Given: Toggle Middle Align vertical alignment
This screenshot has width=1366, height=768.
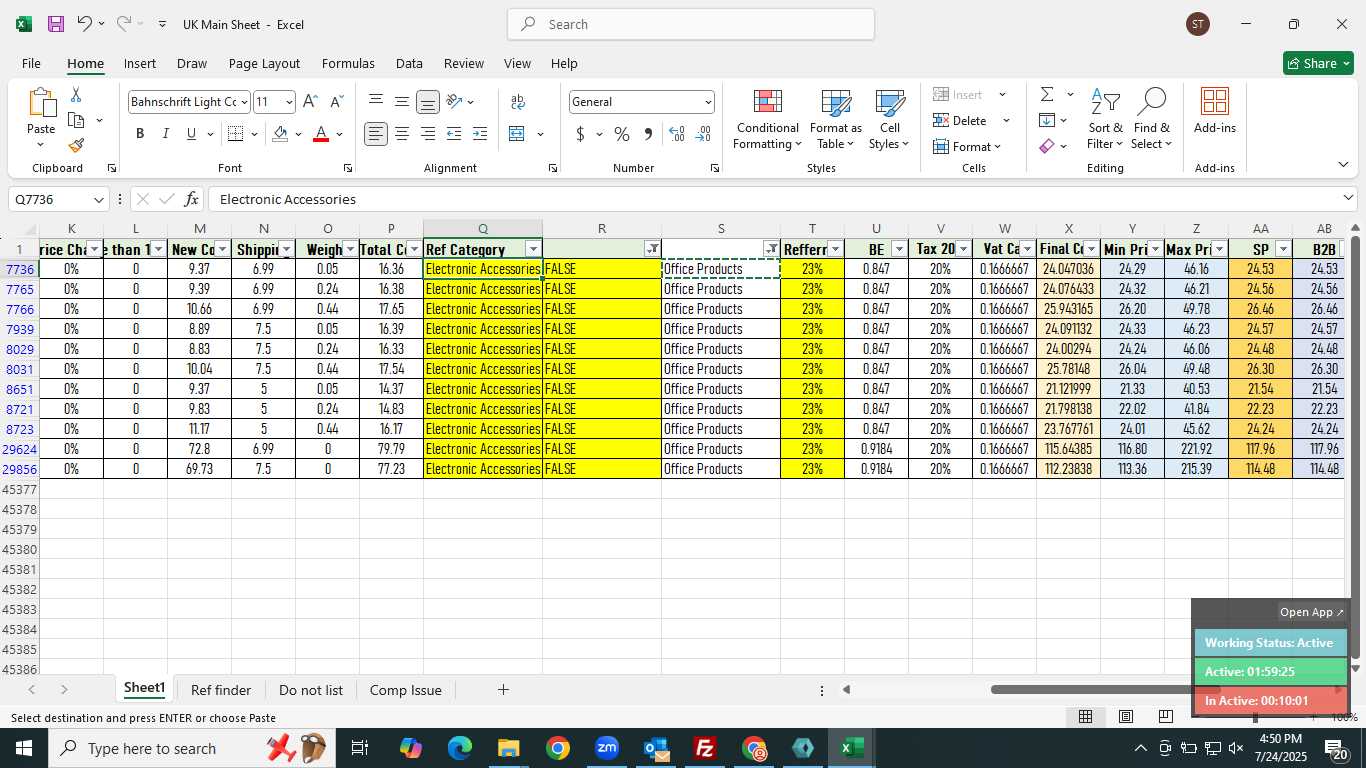Looking at the screenshot, I should click(x=402, y=101).
